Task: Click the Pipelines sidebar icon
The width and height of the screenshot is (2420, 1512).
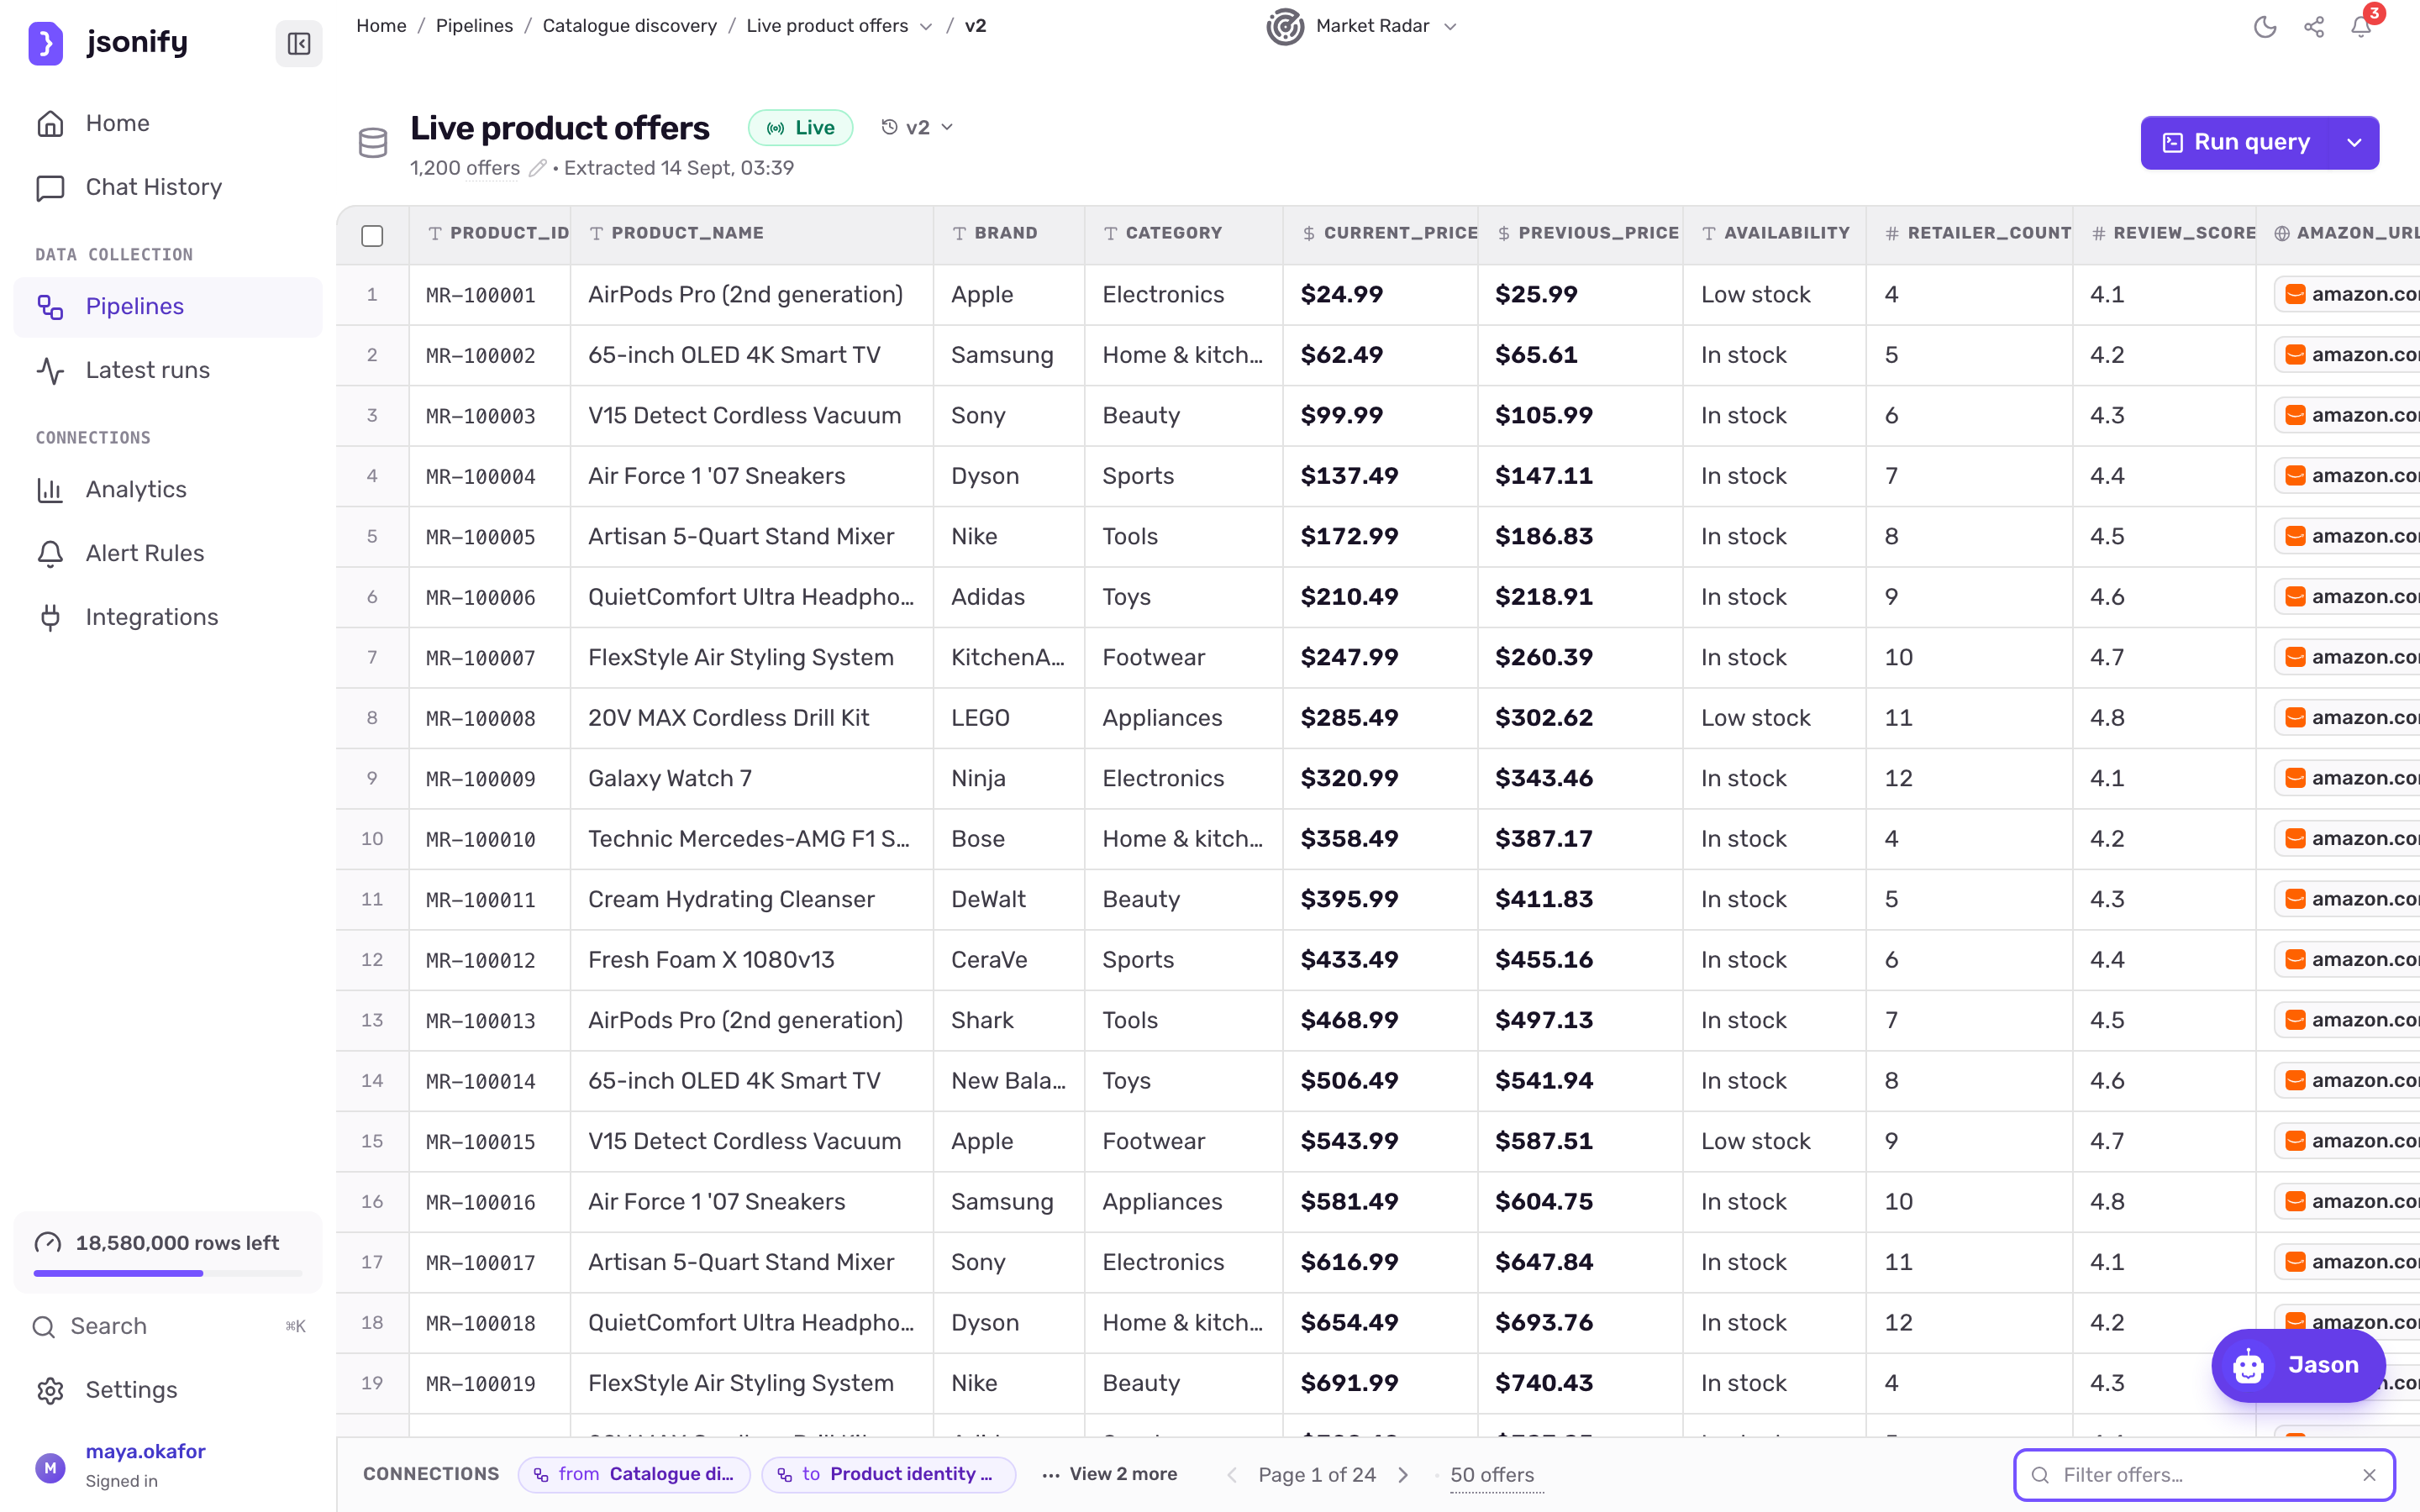Action: (x=50, y=306)
